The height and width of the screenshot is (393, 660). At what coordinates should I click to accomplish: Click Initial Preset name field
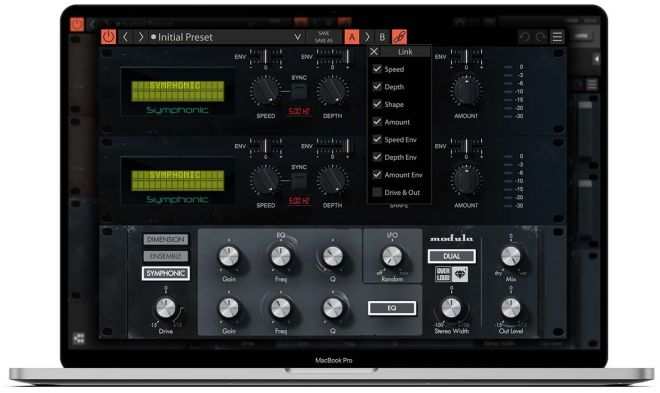point(185,37)
